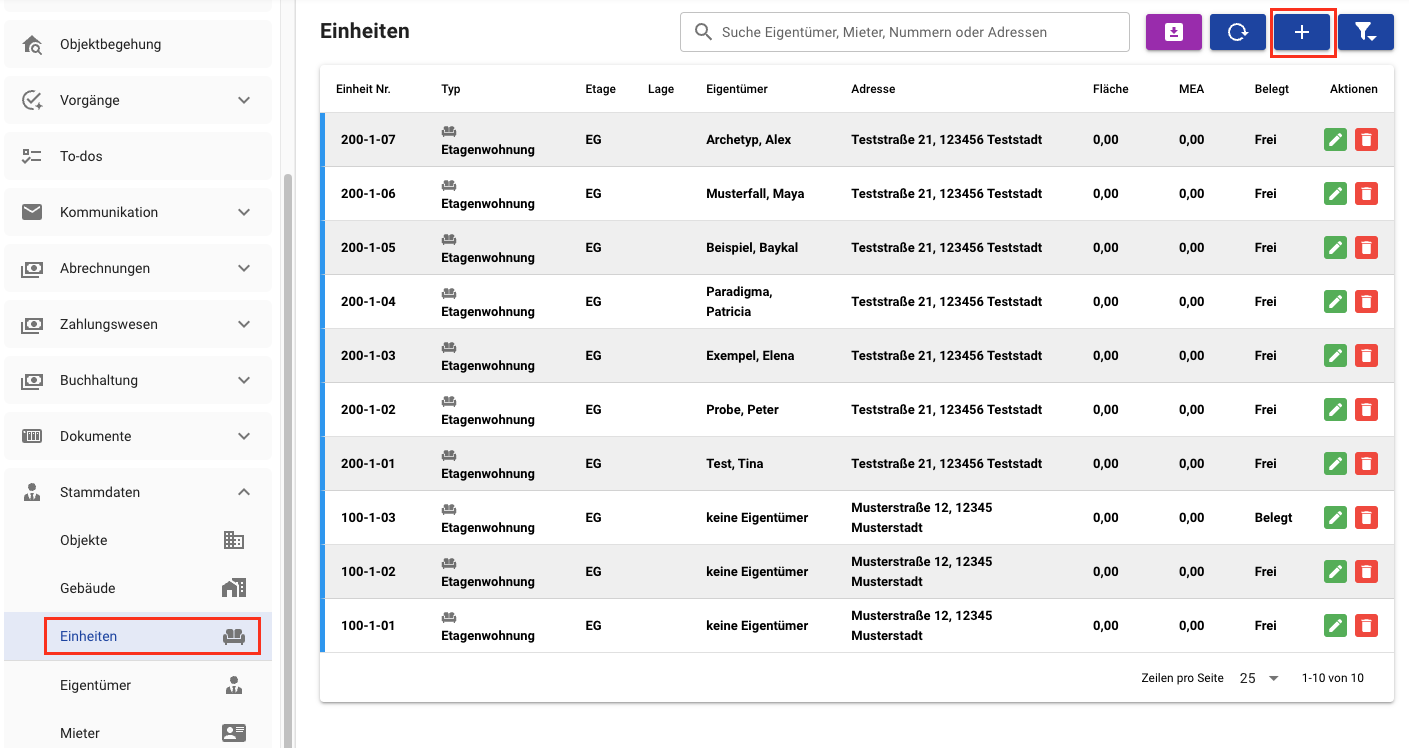Delete unit 100-1-03 using the trash icon
The image size is (1409, 748).
1366,518
